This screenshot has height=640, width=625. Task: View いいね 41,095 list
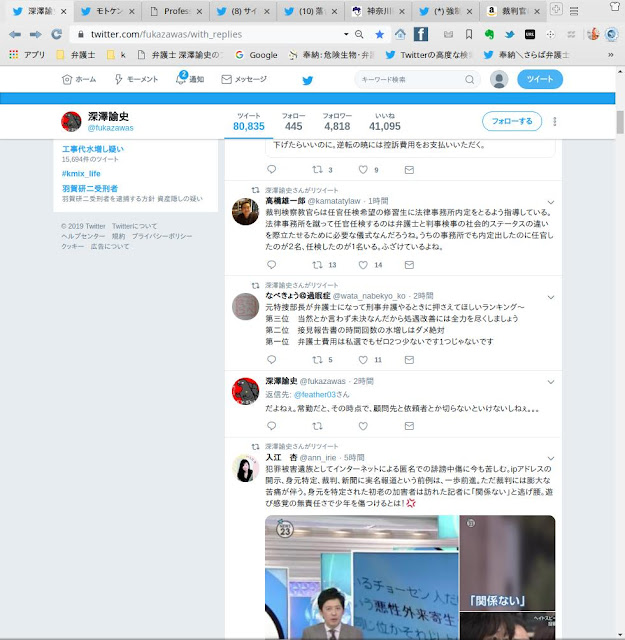pyautogui.click(x=385, y=122)
